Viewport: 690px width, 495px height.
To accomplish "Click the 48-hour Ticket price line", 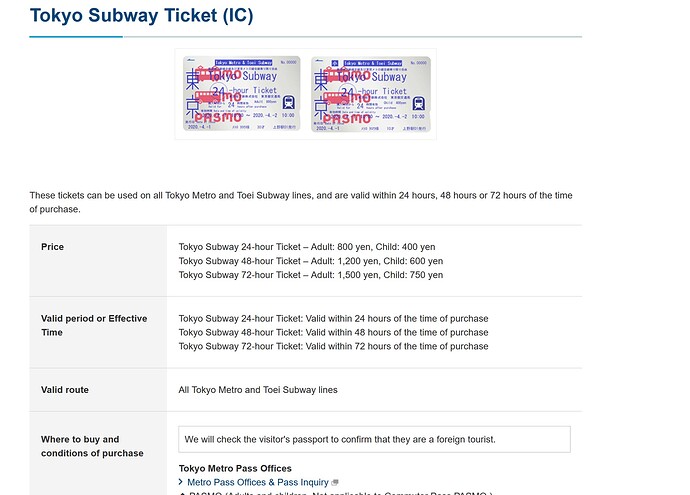I will (x=309, y=261).
